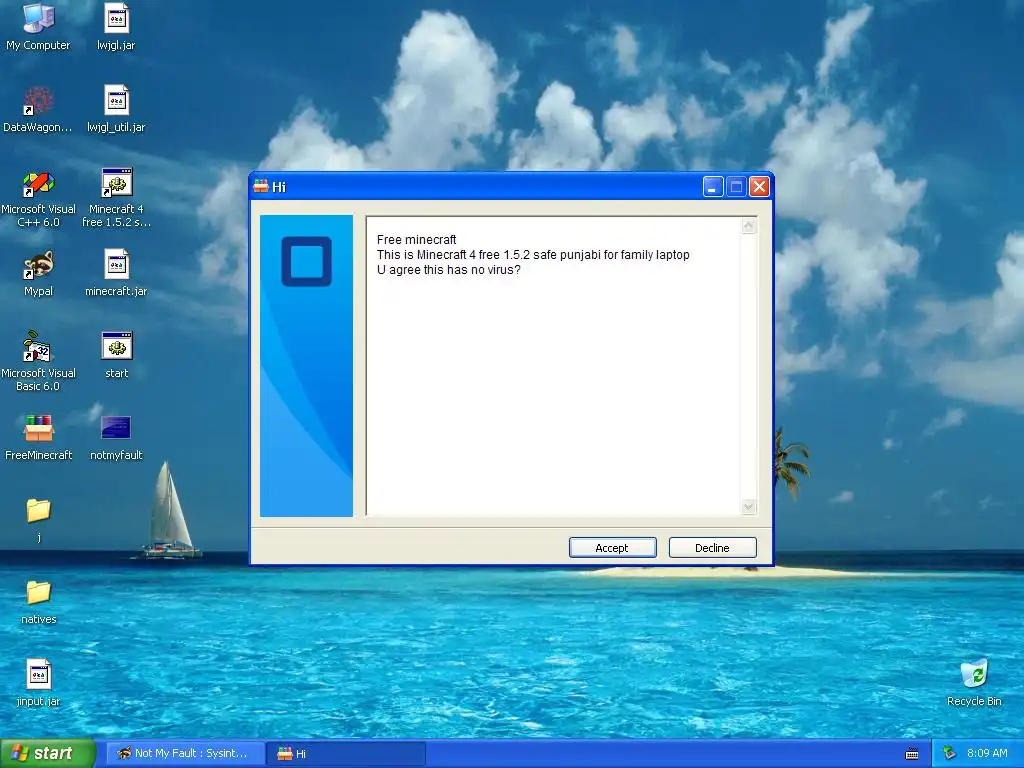The width and height of the screenshot is (1024, 768).
Task: Click the on-screen keyboard tray icon
Action: (x=912, y=754)
